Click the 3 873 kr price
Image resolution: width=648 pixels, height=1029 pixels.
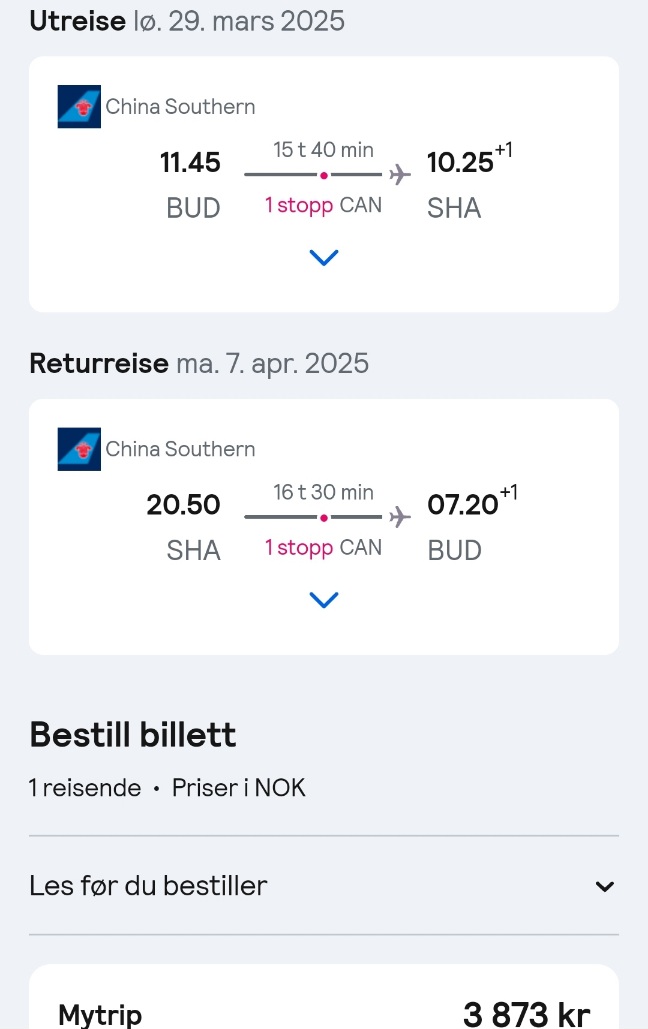(527, 1013)
